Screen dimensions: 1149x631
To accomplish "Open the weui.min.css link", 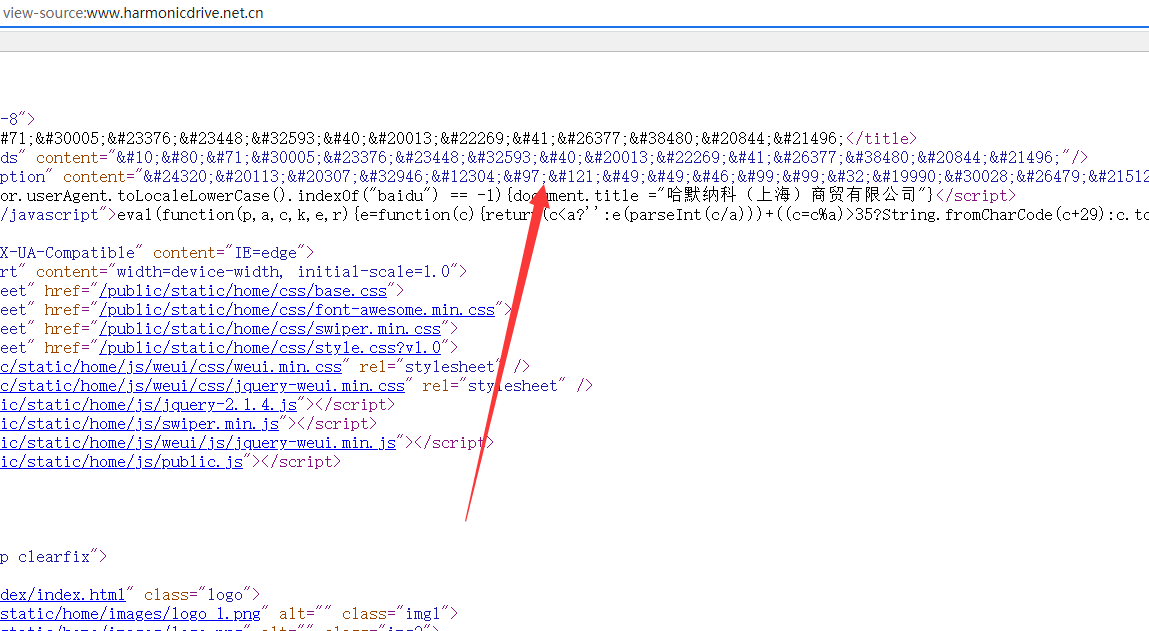I will [171, 367].
